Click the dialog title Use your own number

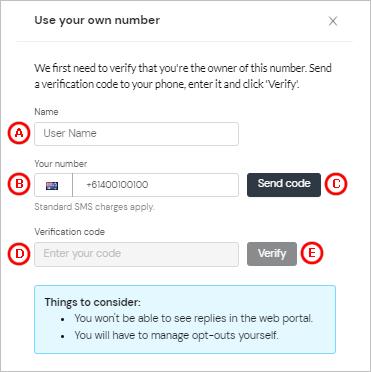pyautogui.click(x=97, y=20)
